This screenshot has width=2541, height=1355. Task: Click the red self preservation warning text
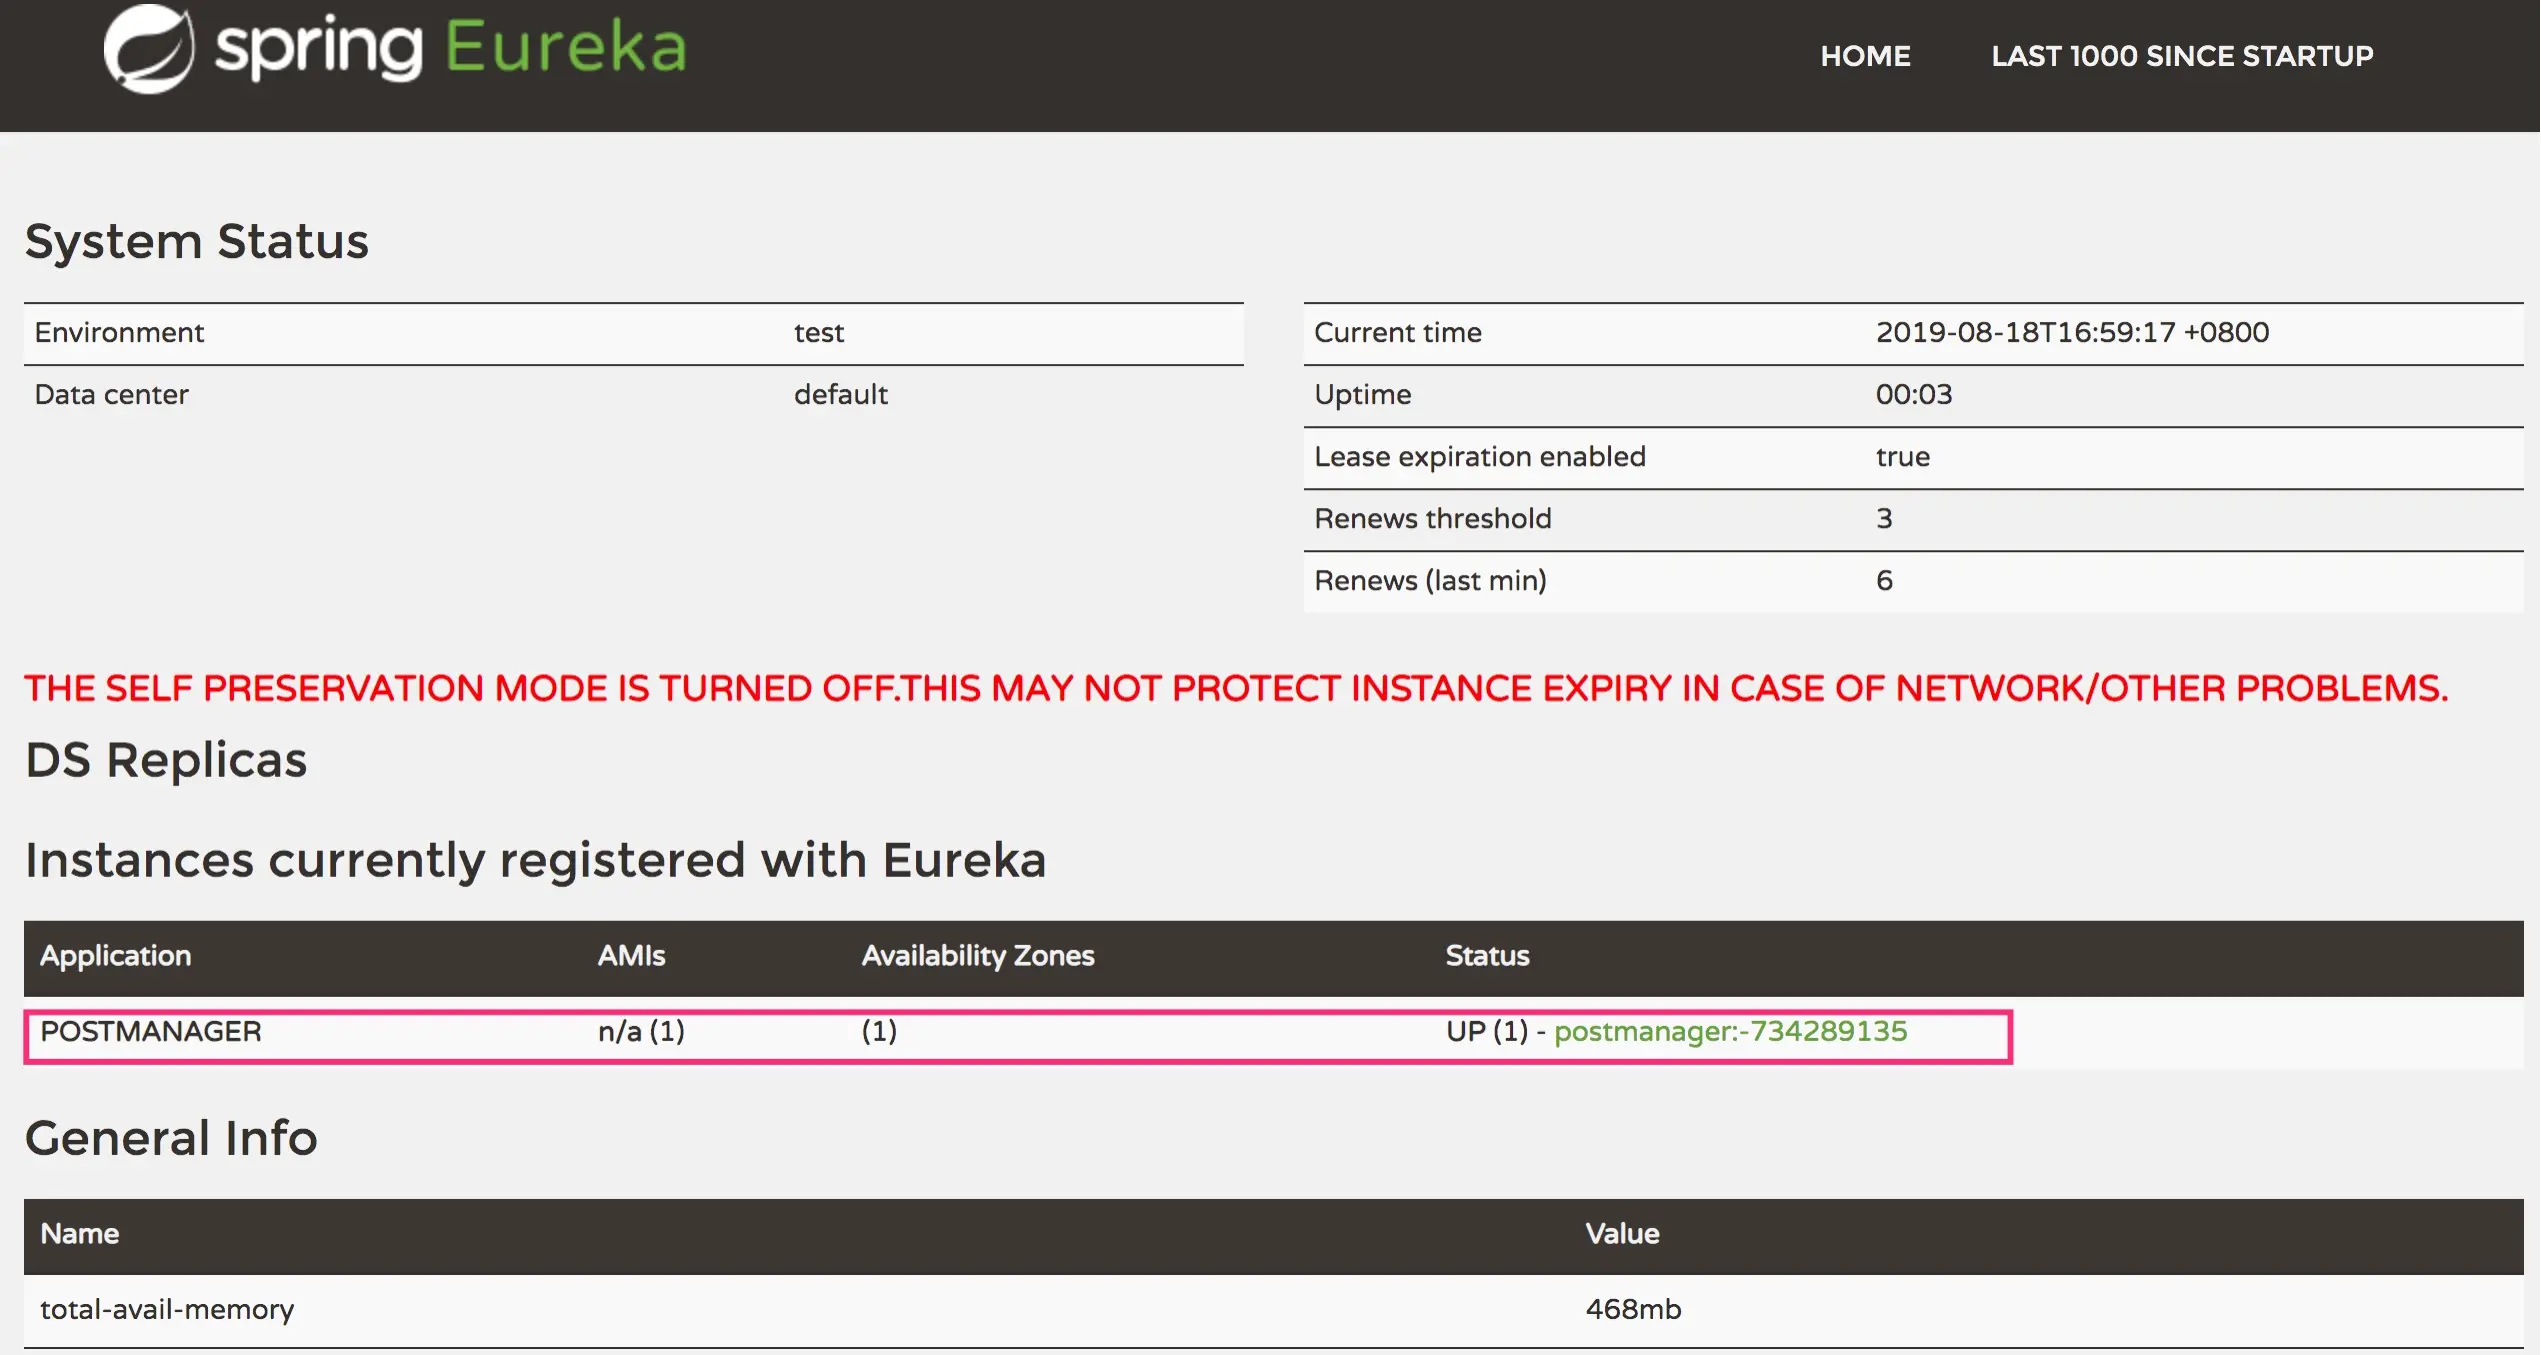pos(1236,688)
